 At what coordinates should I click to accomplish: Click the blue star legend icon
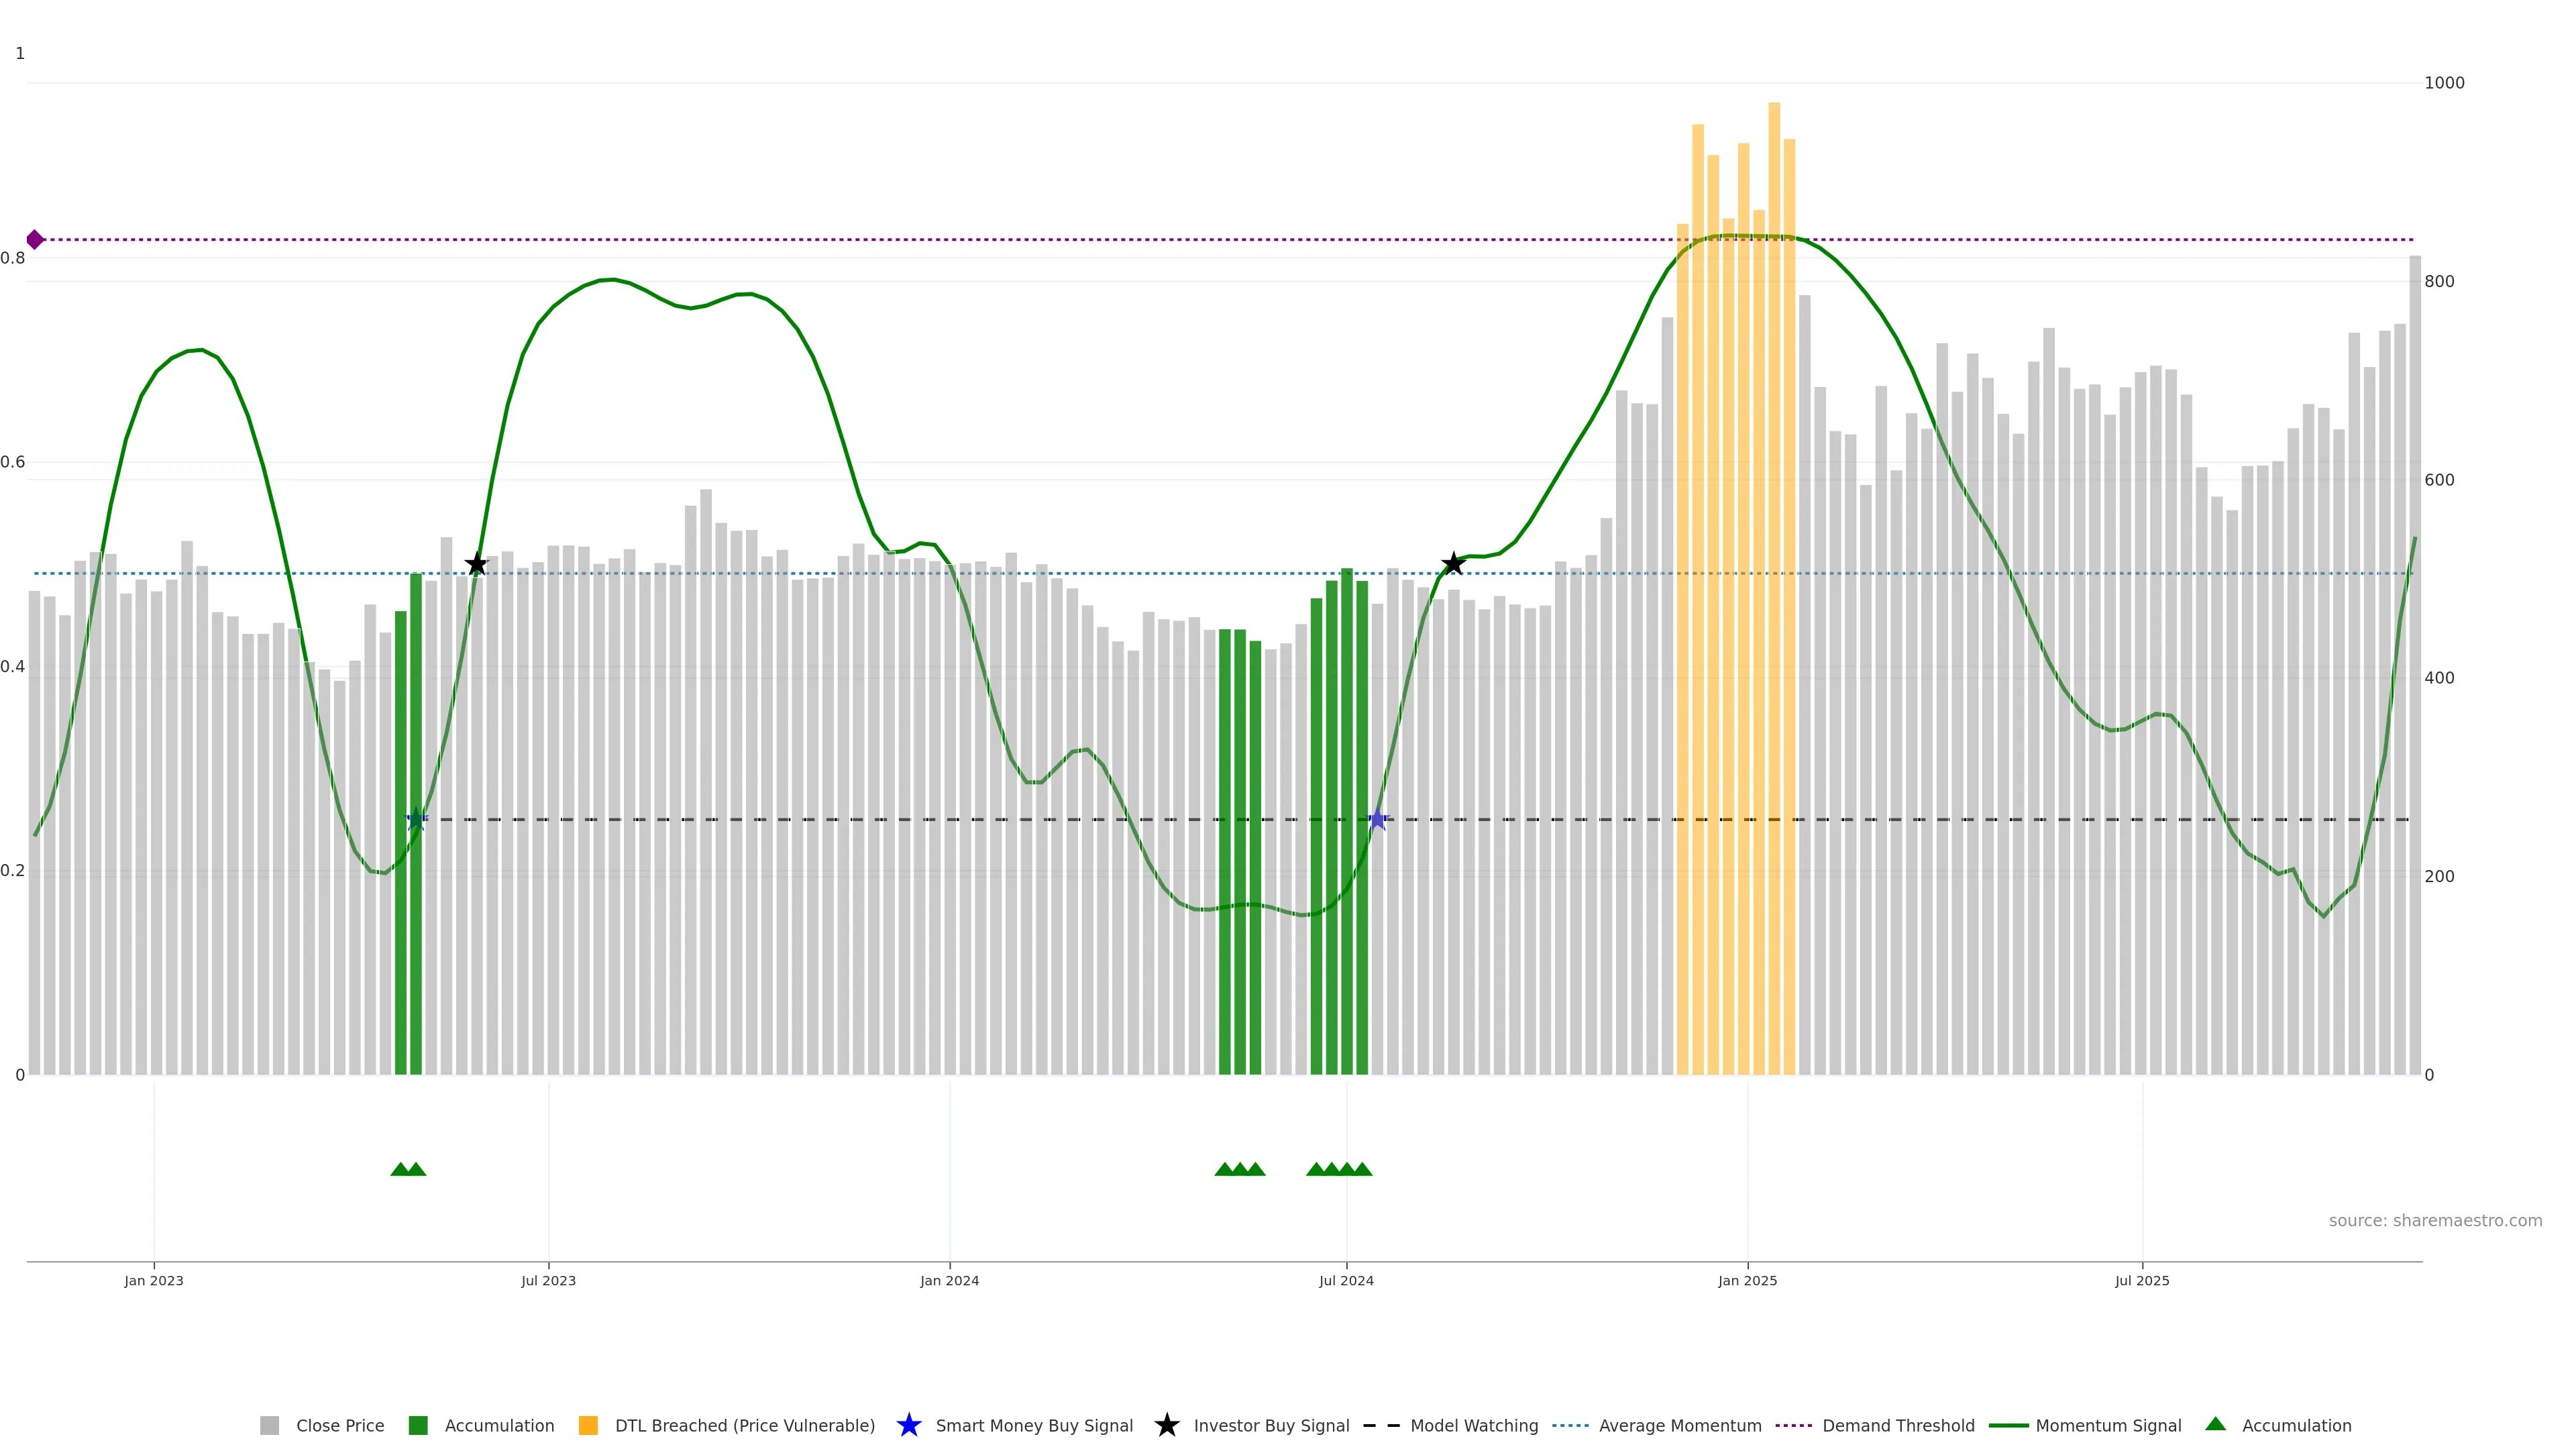pos(908,1425)
